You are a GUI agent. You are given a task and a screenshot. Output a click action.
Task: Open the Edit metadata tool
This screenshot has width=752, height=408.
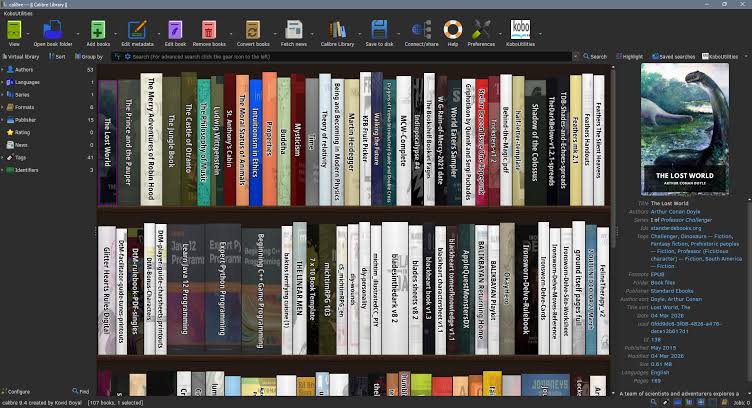(x=137, y=30)
